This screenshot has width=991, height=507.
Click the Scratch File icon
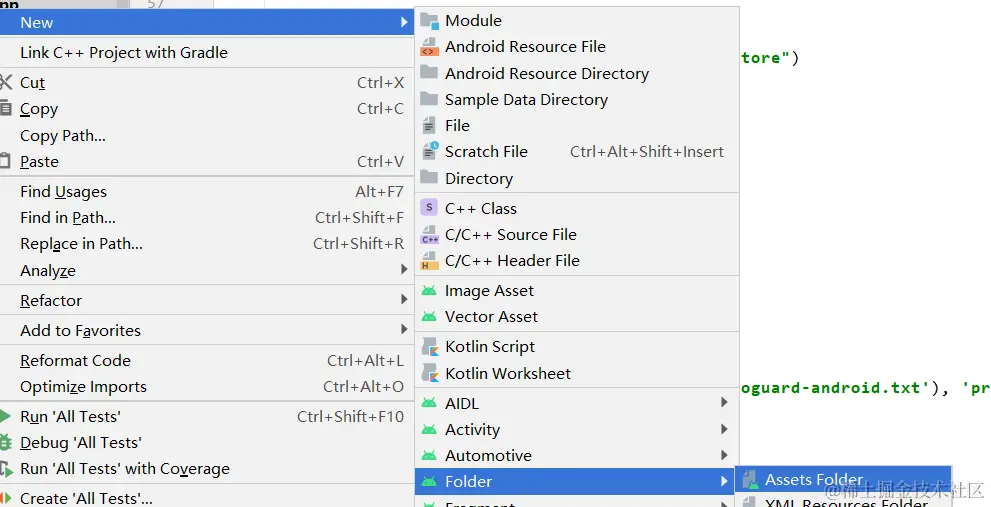pyautogui.click(x=429, y=152)
